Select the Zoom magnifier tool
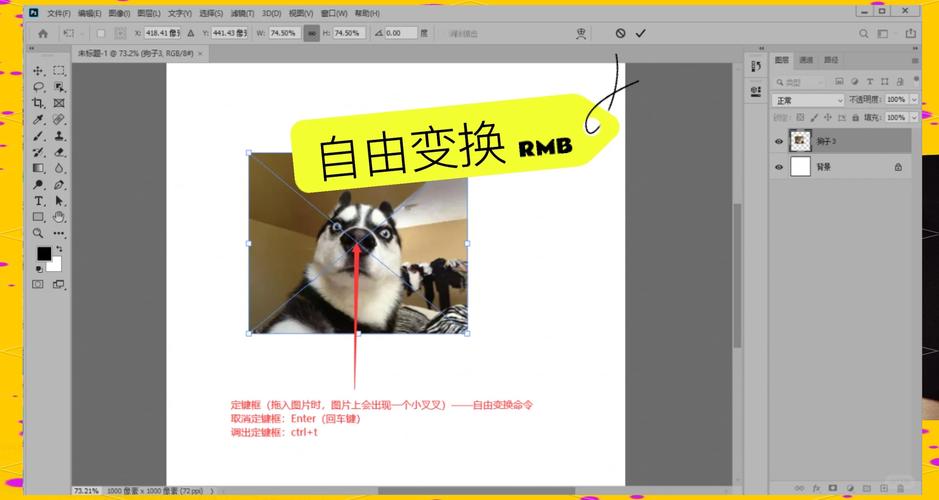 click(x=38, y=233)
